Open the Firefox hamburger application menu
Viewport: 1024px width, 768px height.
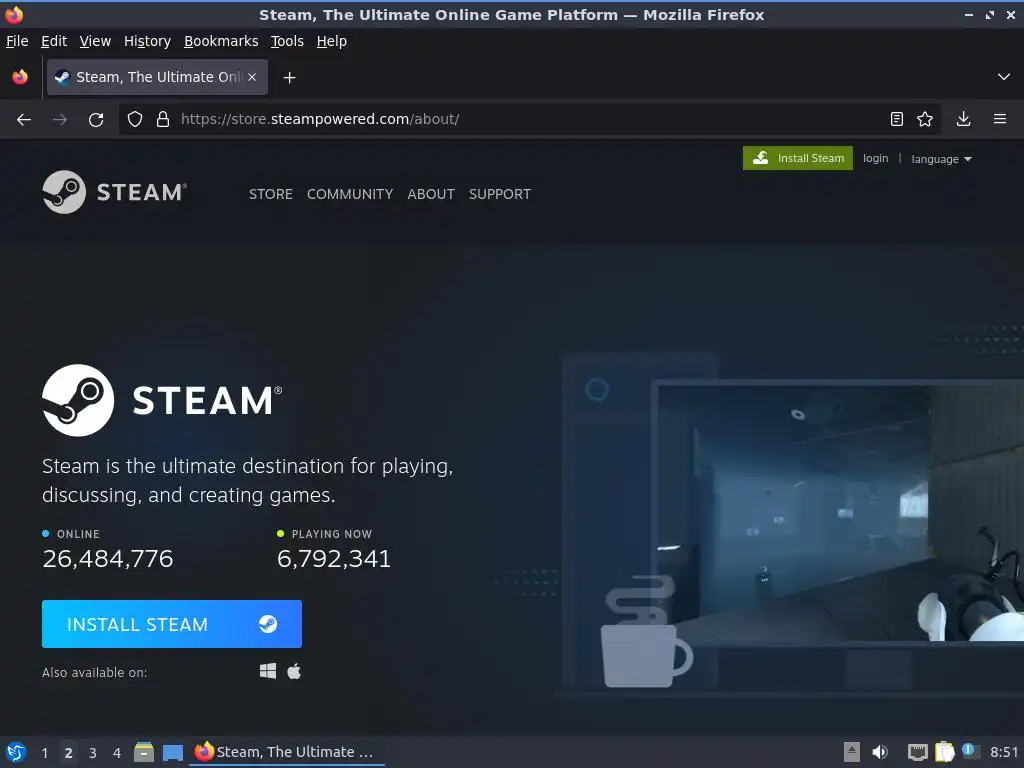tap(1000, 119)
